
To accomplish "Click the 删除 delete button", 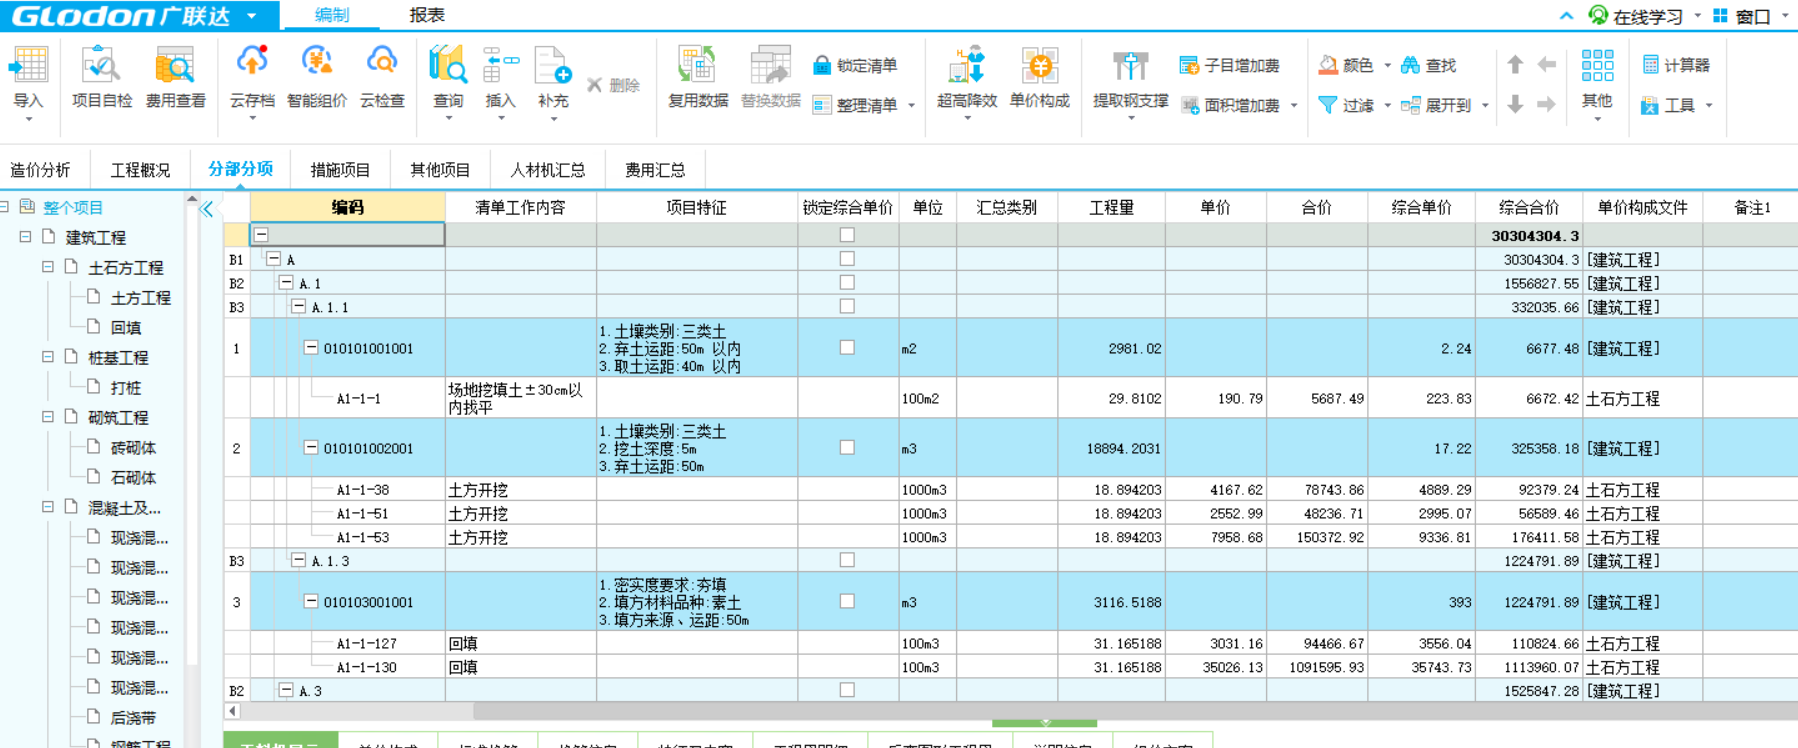I will [x=613, y=85].
